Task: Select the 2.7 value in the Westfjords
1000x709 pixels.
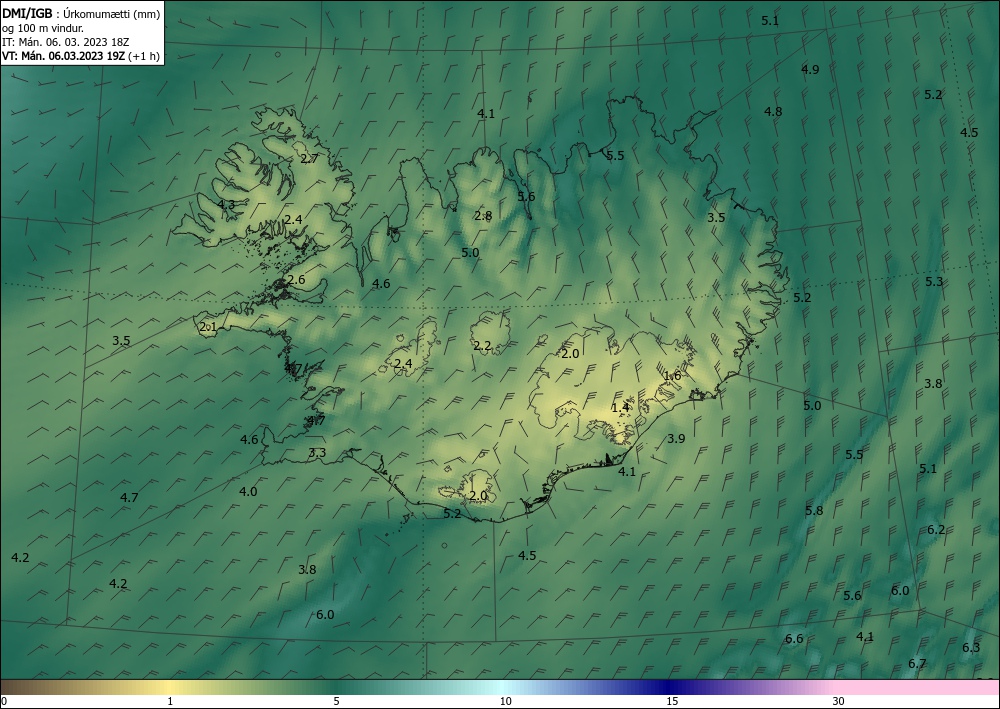Action: (x=309, y=159)
